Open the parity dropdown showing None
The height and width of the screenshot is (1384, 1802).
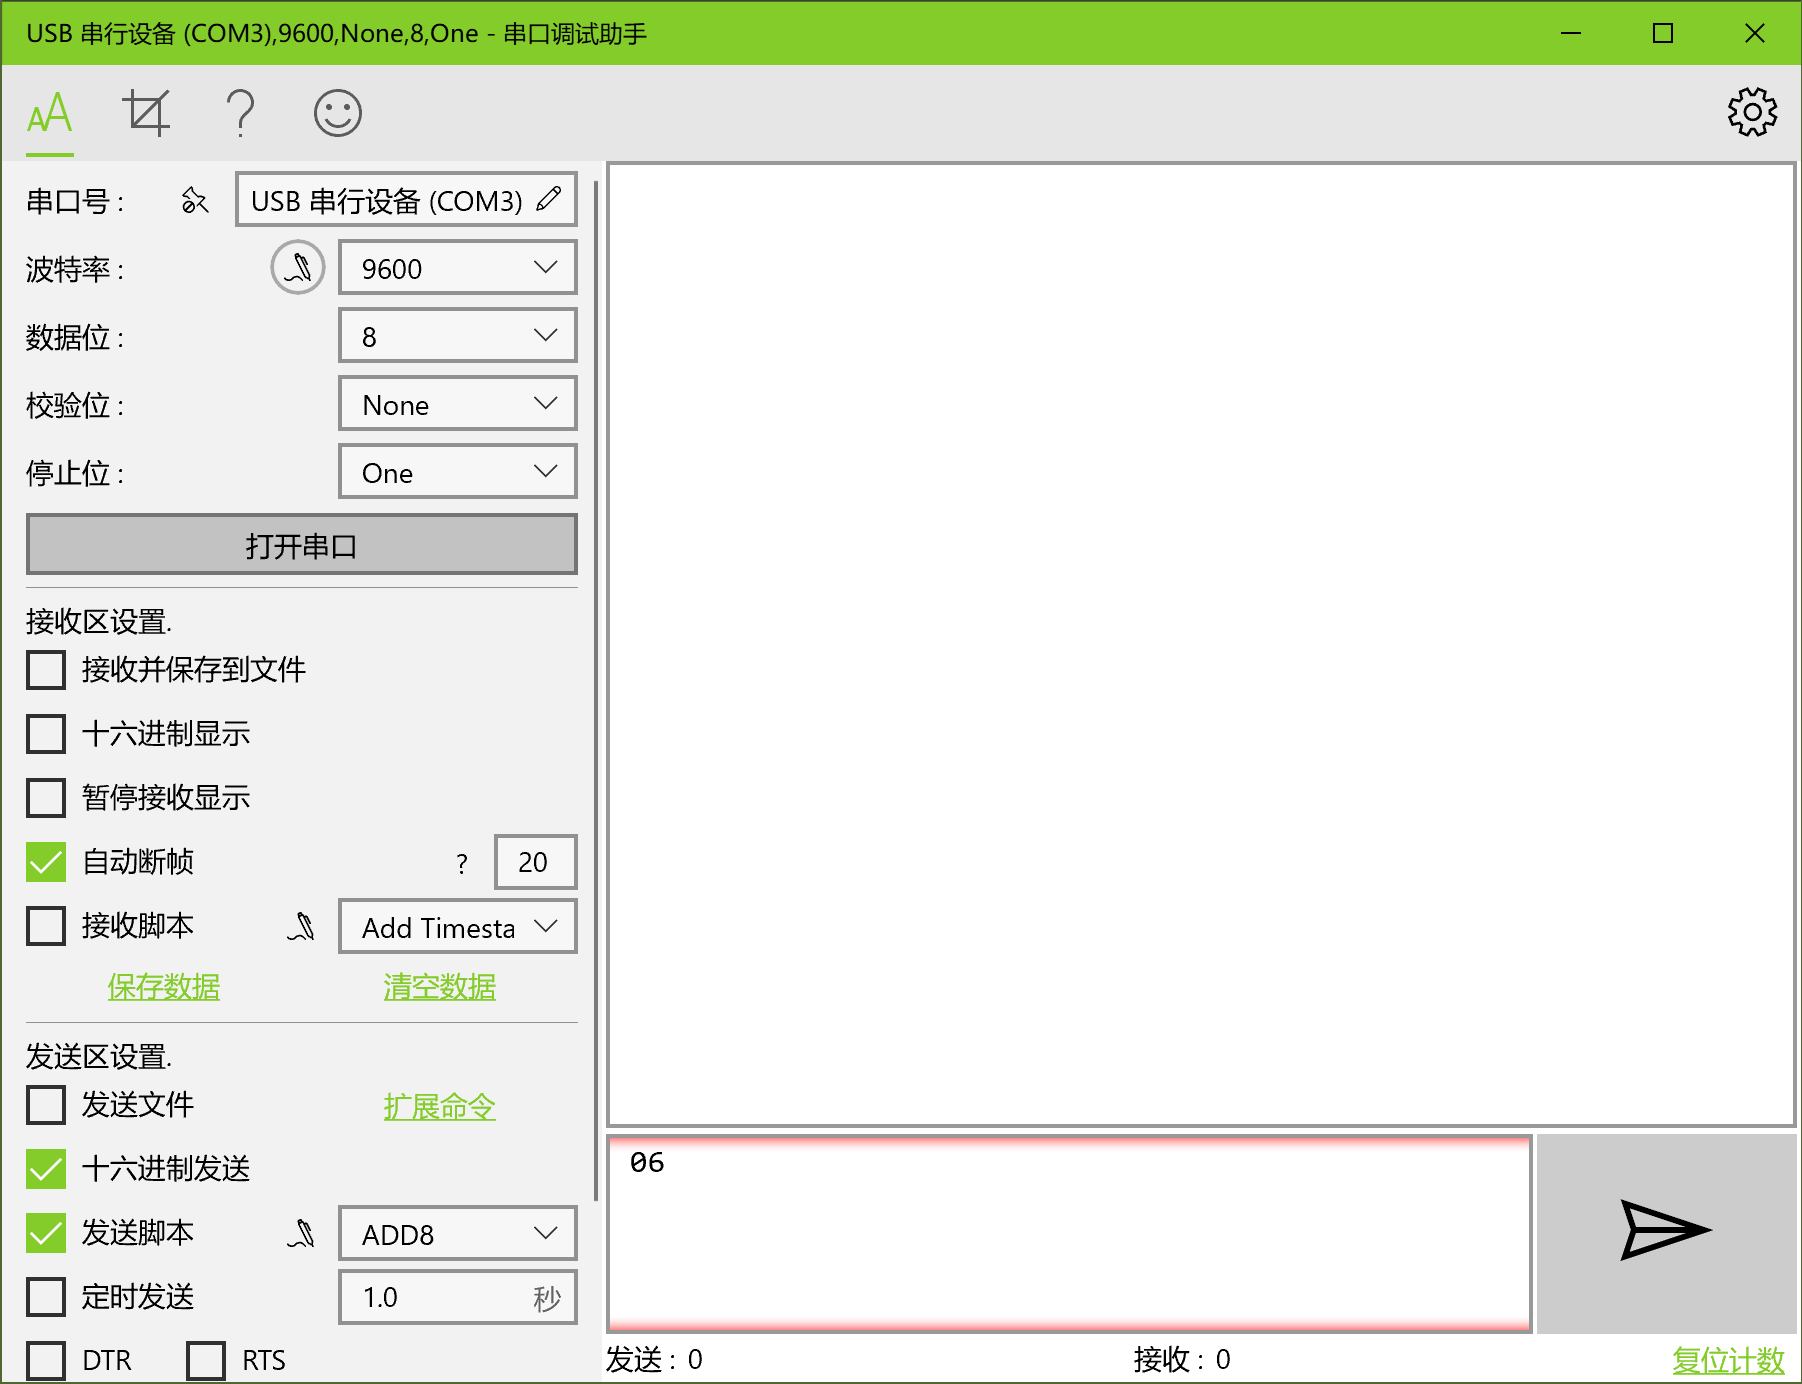(x=458, y=404)
